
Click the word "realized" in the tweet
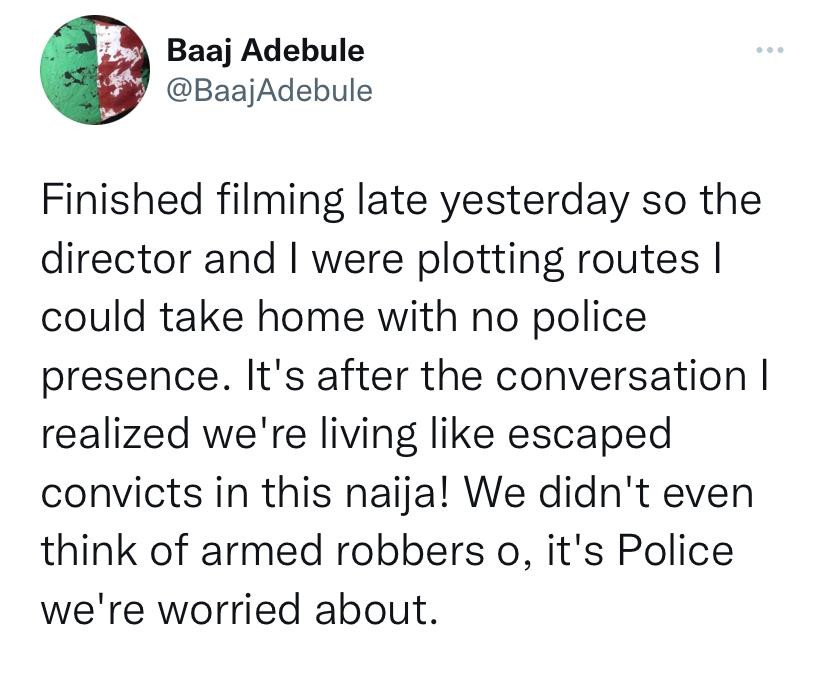pyautogui.click(x=116, y=434)
